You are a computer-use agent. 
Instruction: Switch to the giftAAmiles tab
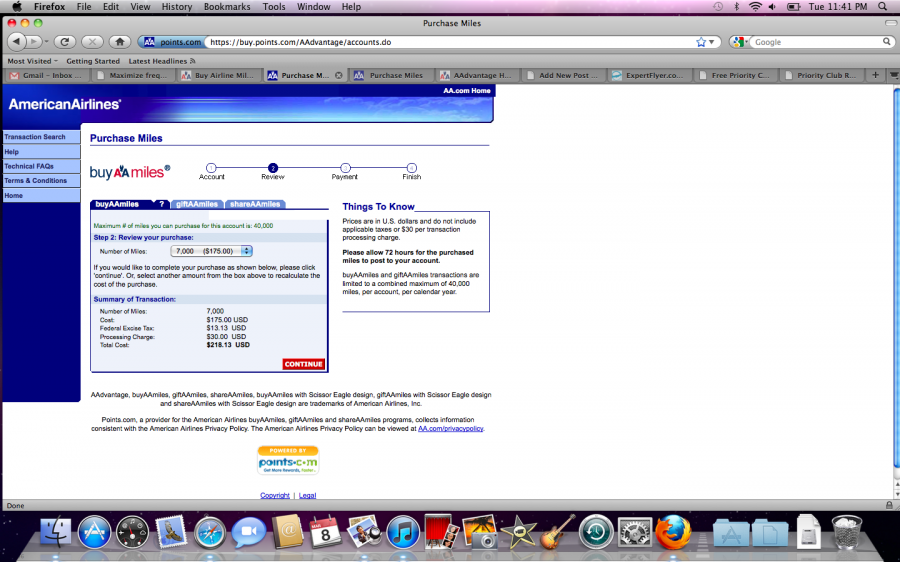pyautogui.click(x=197, y=204)
